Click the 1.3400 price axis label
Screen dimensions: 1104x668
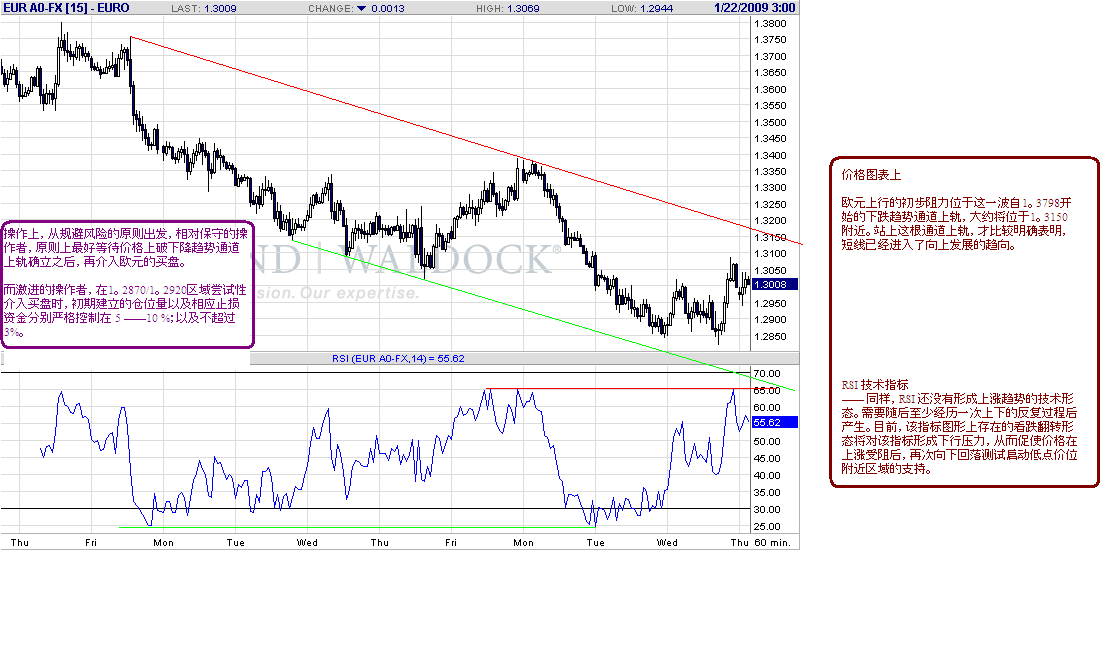tap(770, 156)
